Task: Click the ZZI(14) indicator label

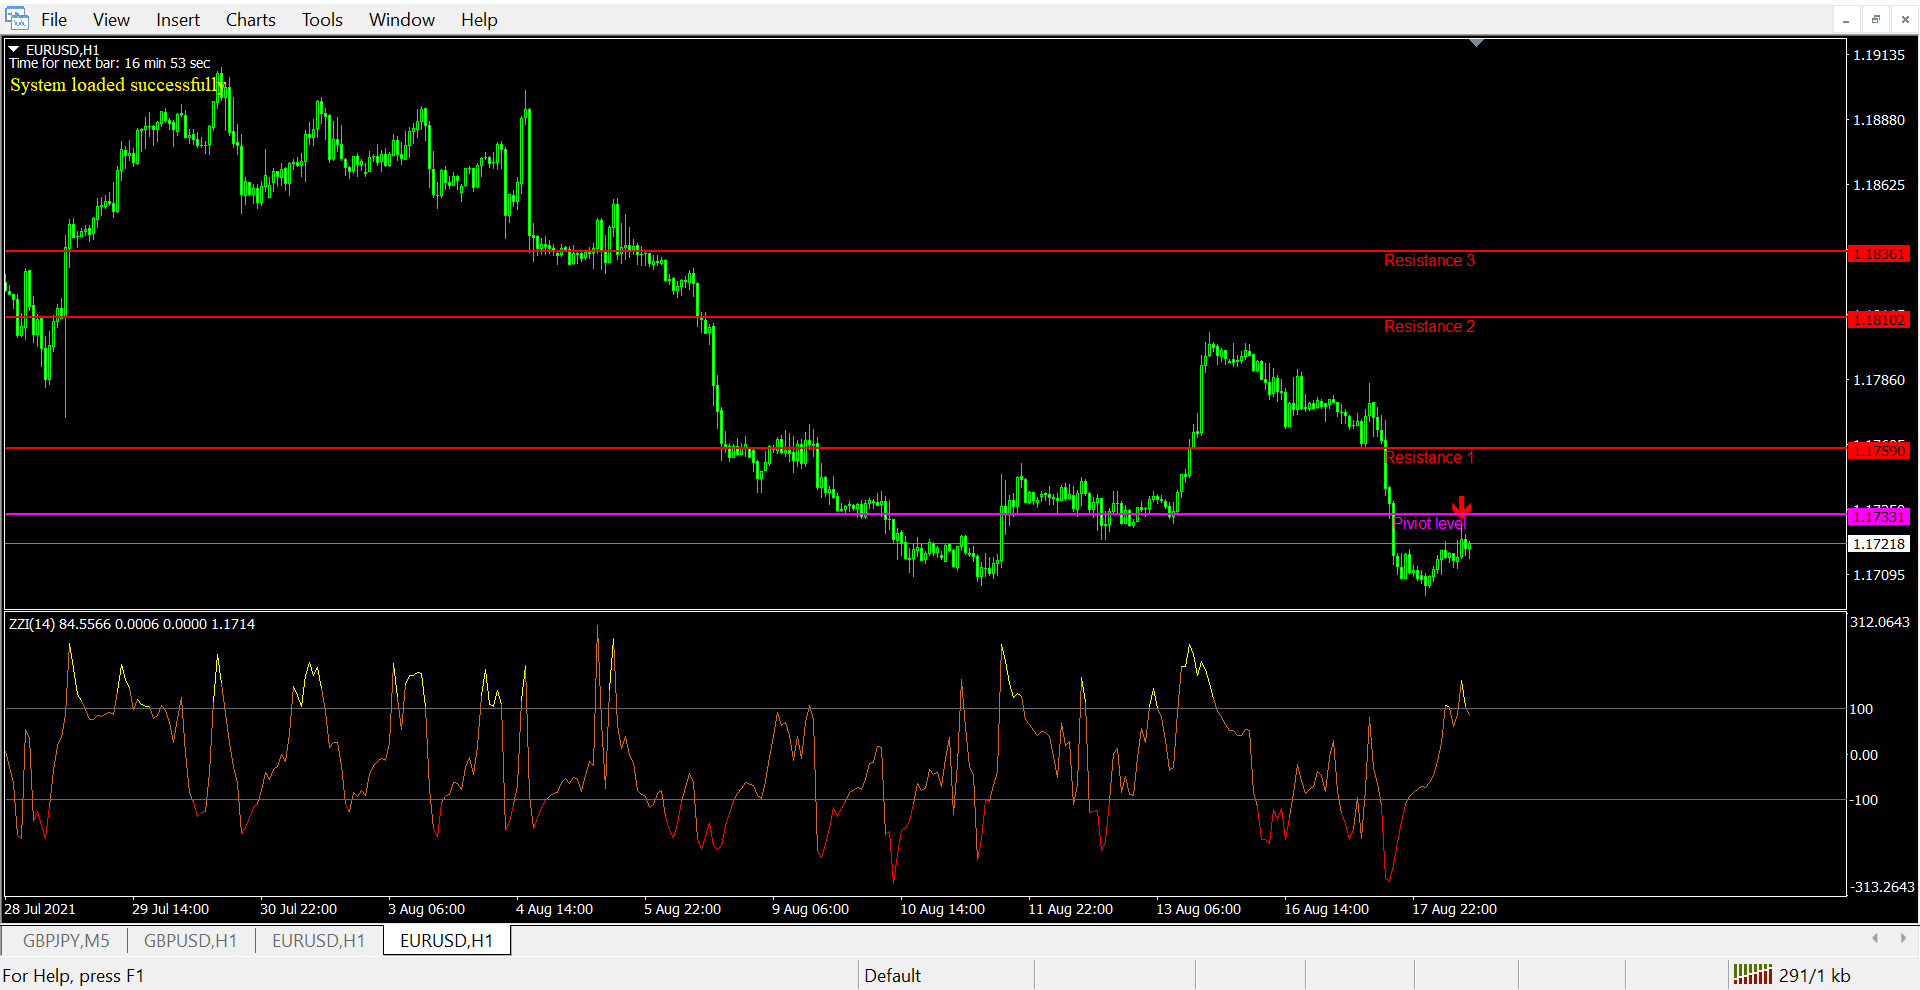Action: (131, 624)
